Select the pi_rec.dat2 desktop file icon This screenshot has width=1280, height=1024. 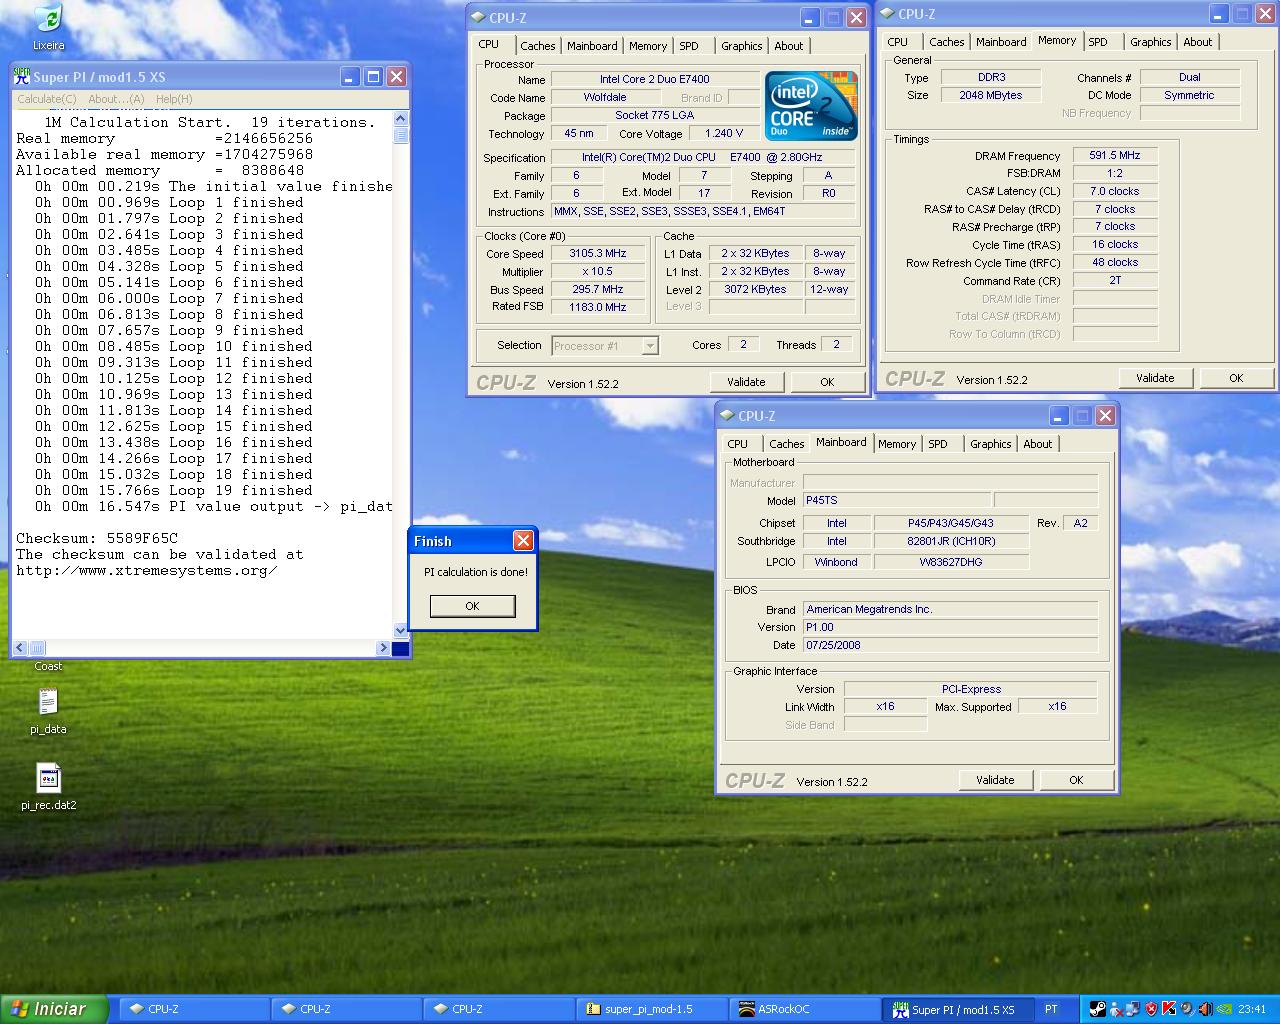point(48,778)
